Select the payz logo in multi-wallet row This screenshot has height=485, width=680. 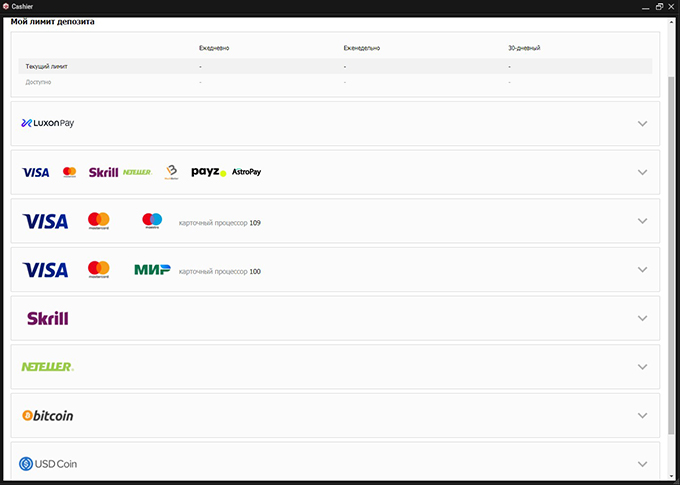pos(208,172)
